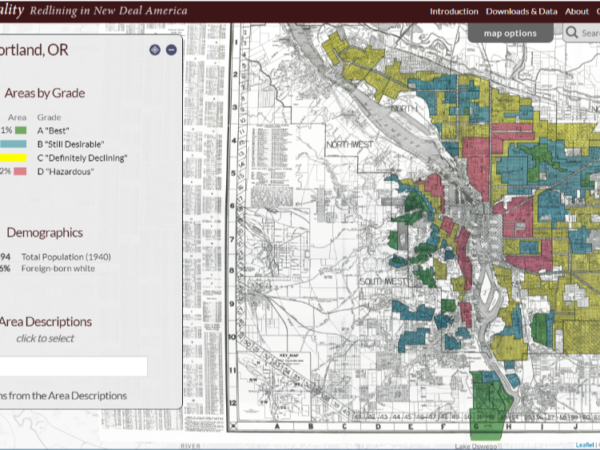Minimize the Portland, OR info panel
Viewport: 600px width, 450px height.
[171, 49]
